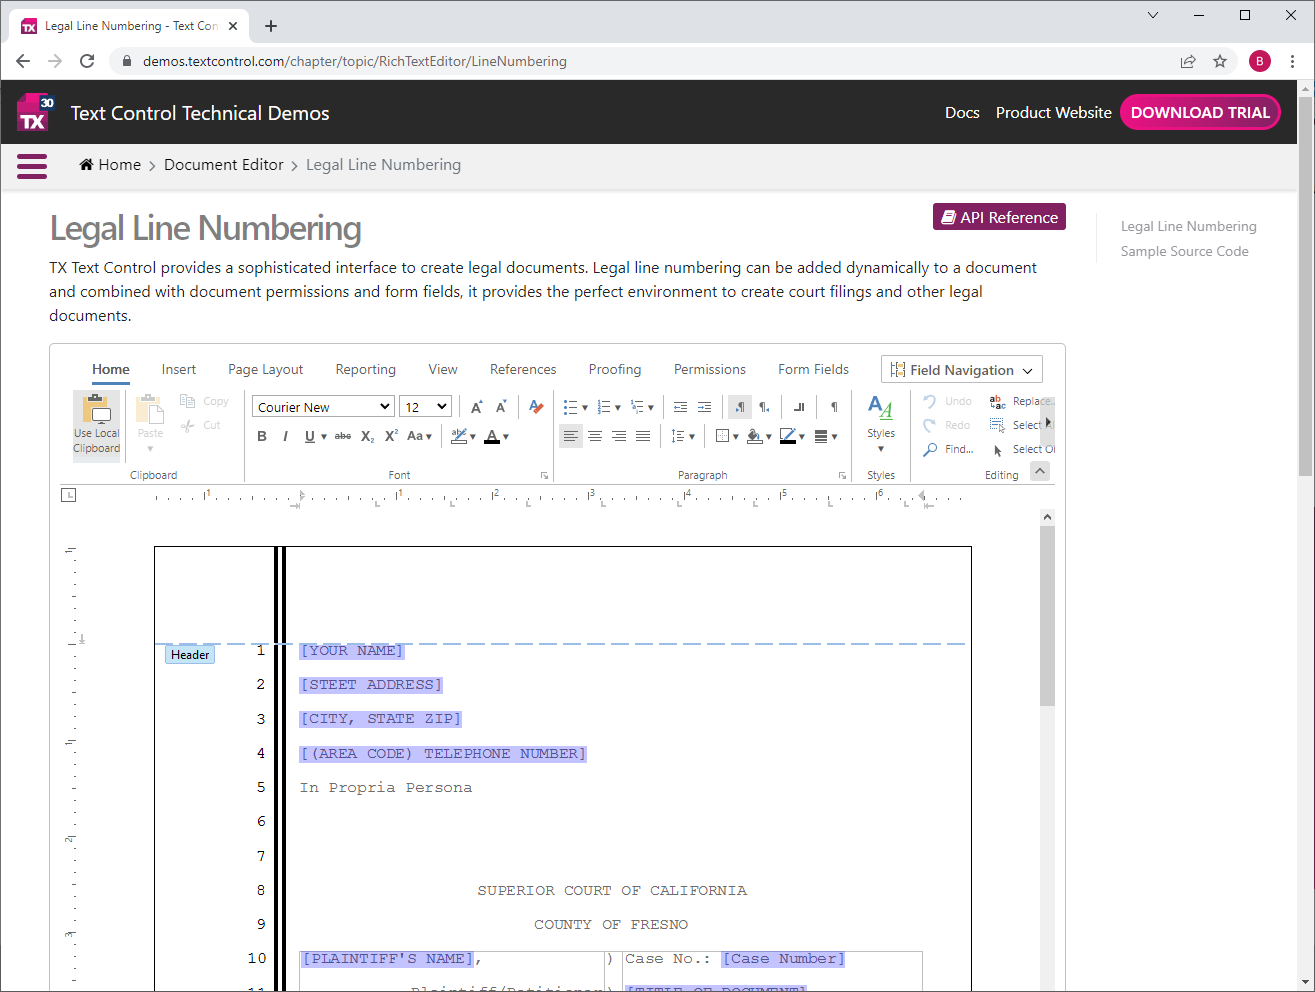Open the font size 12 dropdown
Viewport: 1315px width, 992px height.
pos(426,407)
